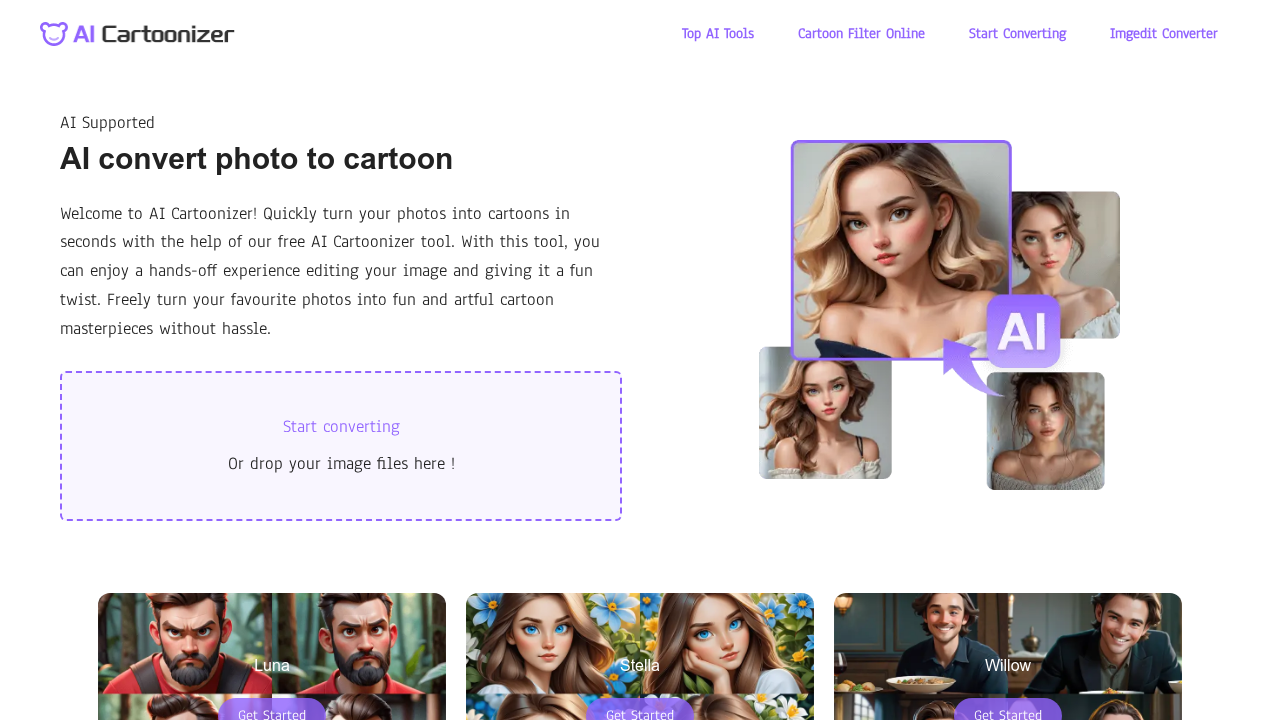Viewport: 1280px width, 720px height.
Task: Click the large cartoon portrait in hero section
Action: (900, 248)
